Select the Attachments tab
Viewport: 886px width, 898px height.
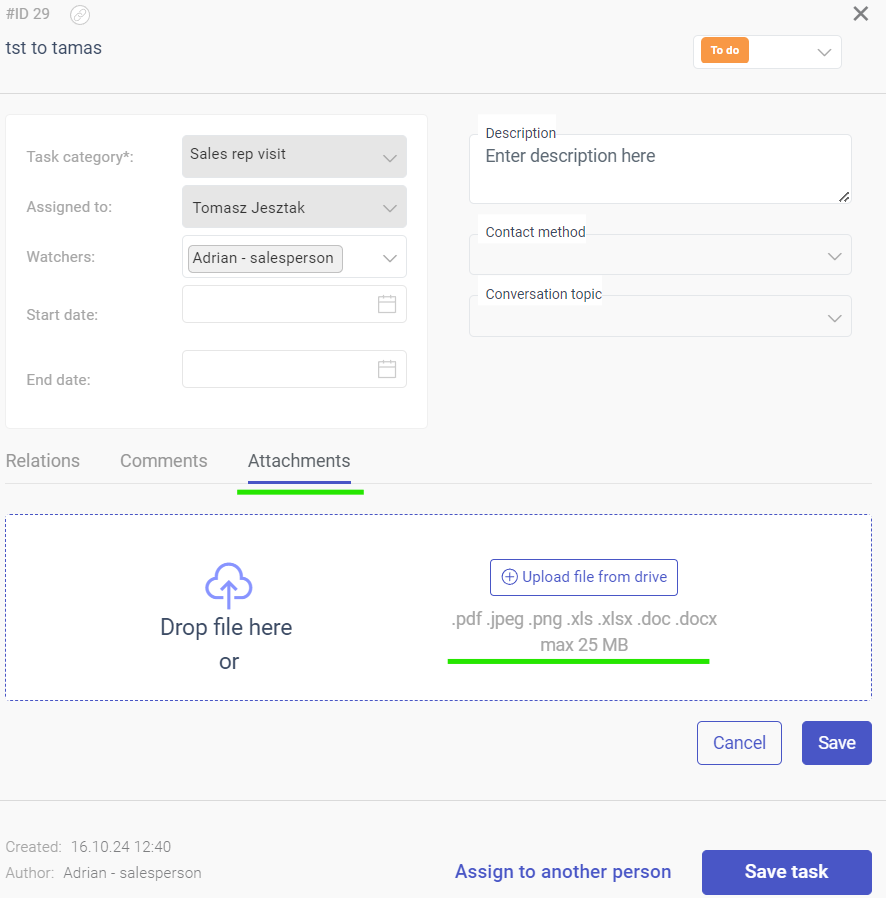(299, 461)
